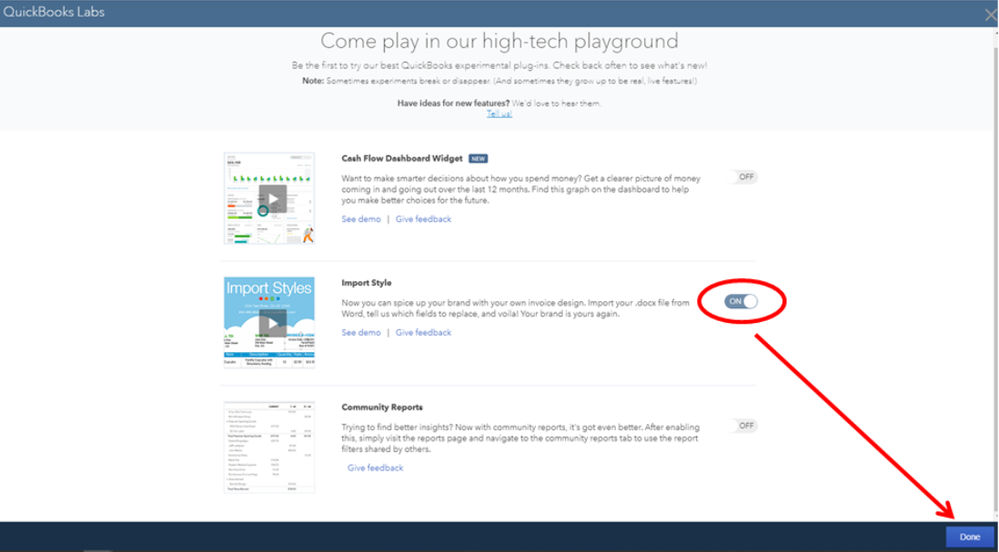
Task: Play the Cash Flow Dashboard Widget demo video
Action: point(273,198)
